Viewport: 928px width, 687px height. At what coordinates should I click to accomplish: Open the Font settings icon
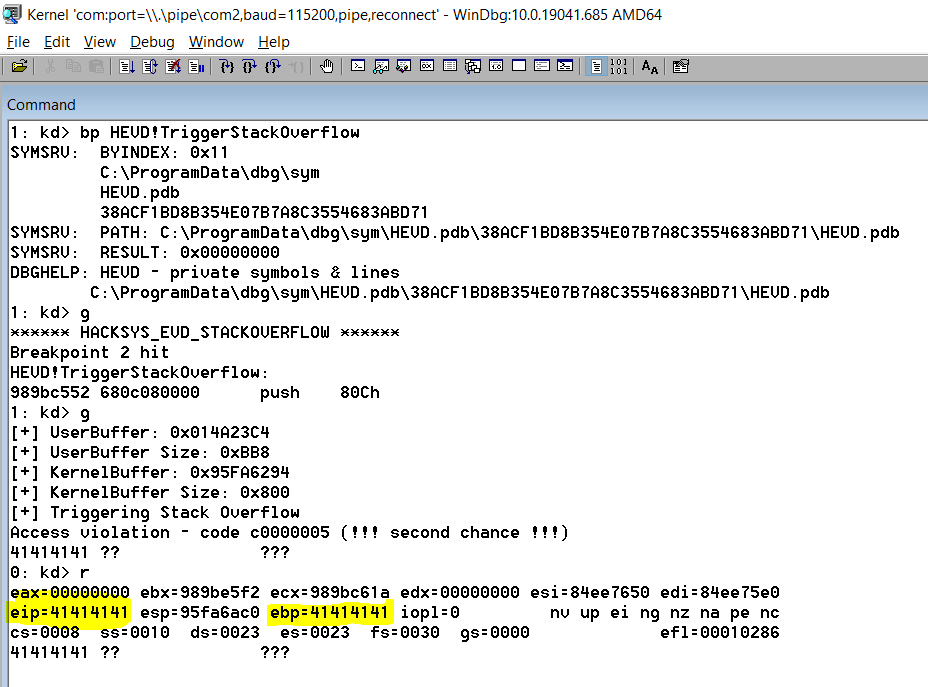(x=650, y=66)
